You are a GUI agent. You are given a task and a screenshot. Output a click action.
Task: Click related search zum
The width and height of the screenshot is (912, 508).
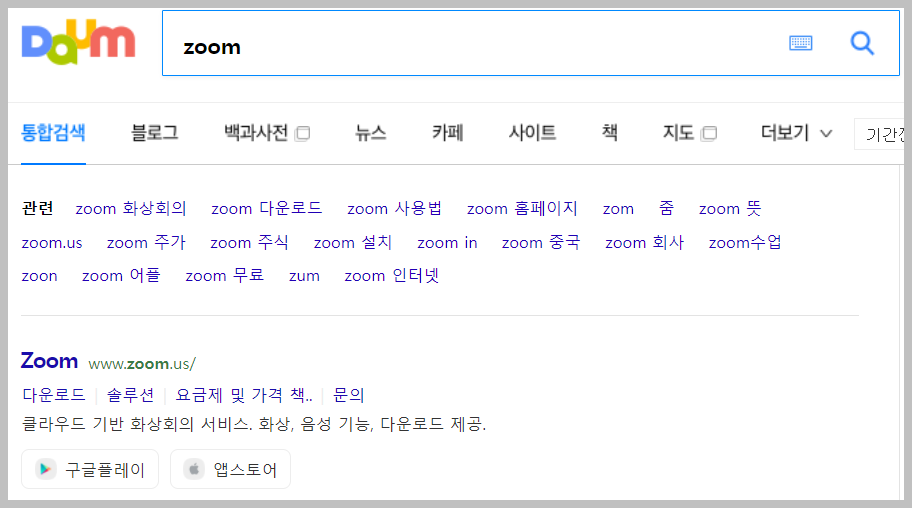click(304, 276)
